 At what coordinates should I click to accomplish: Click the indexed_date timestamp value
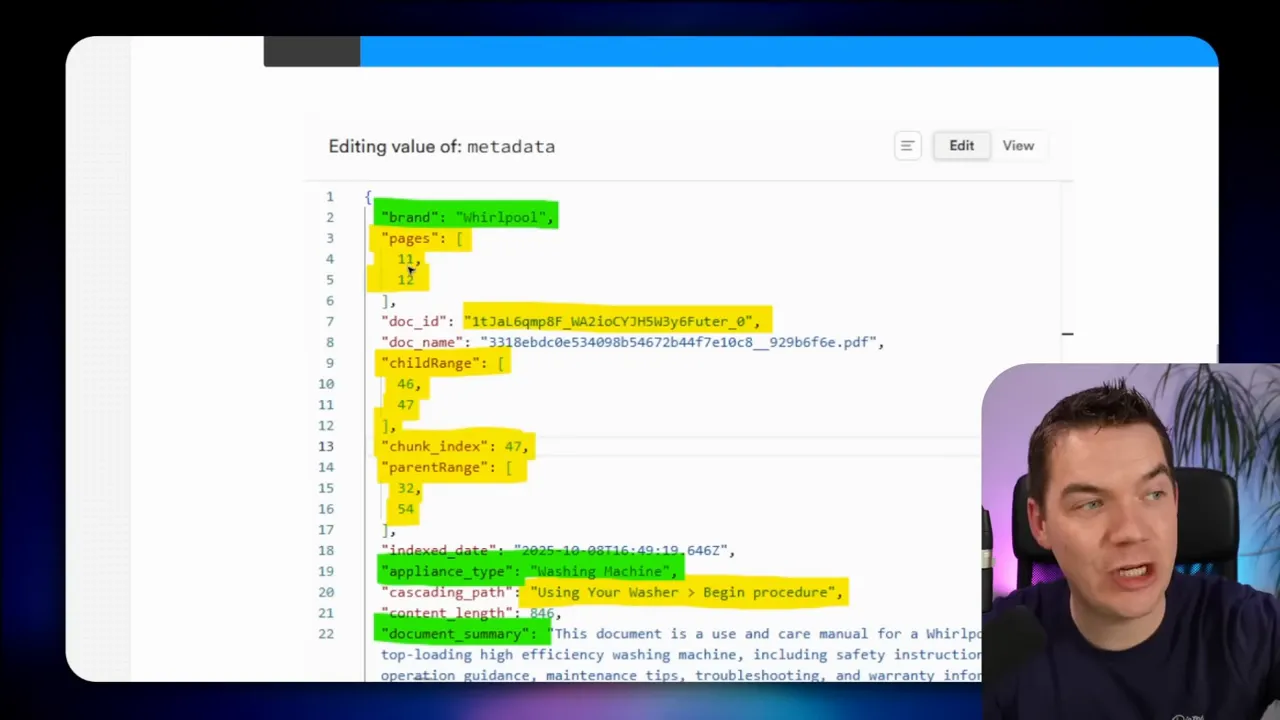(x=624, y=550)
